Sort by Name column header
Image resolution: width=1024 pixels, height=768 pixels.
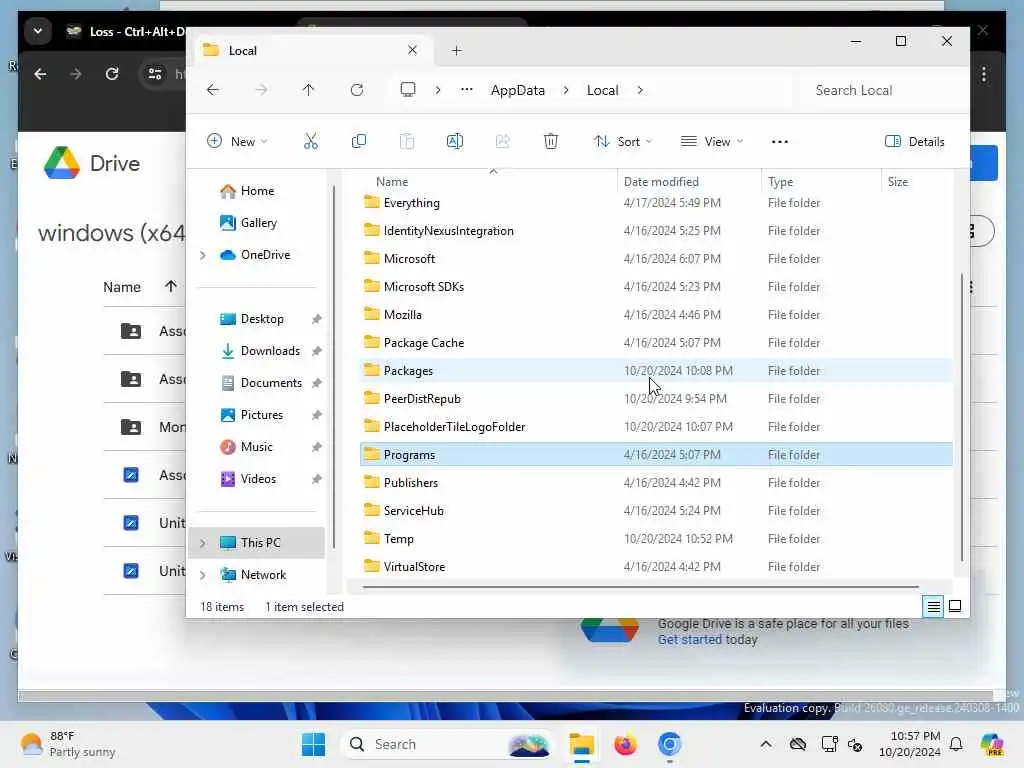coord(392,182)
